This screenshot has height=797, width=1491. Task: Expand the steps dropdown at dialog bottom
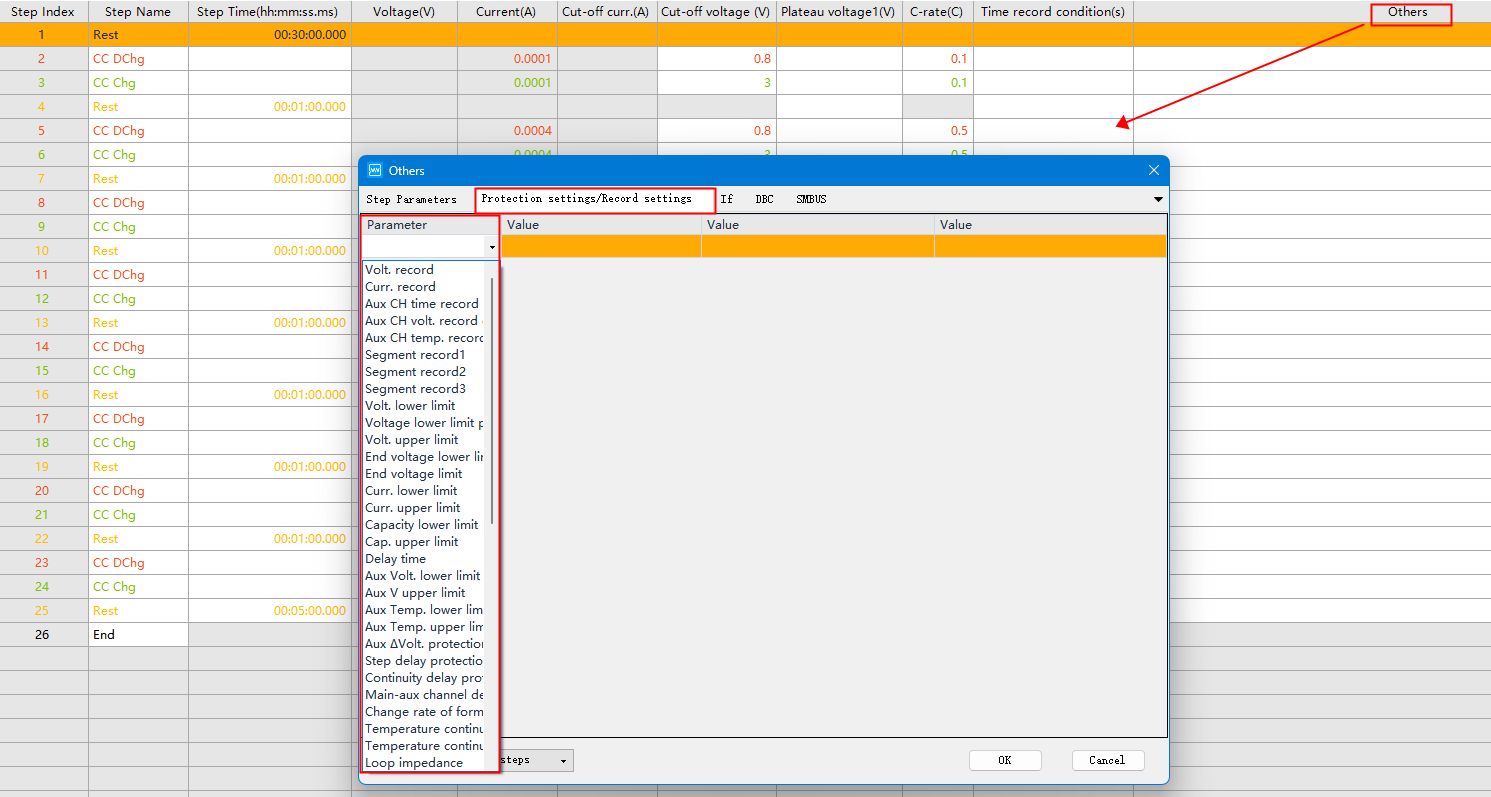click(563, 761)
